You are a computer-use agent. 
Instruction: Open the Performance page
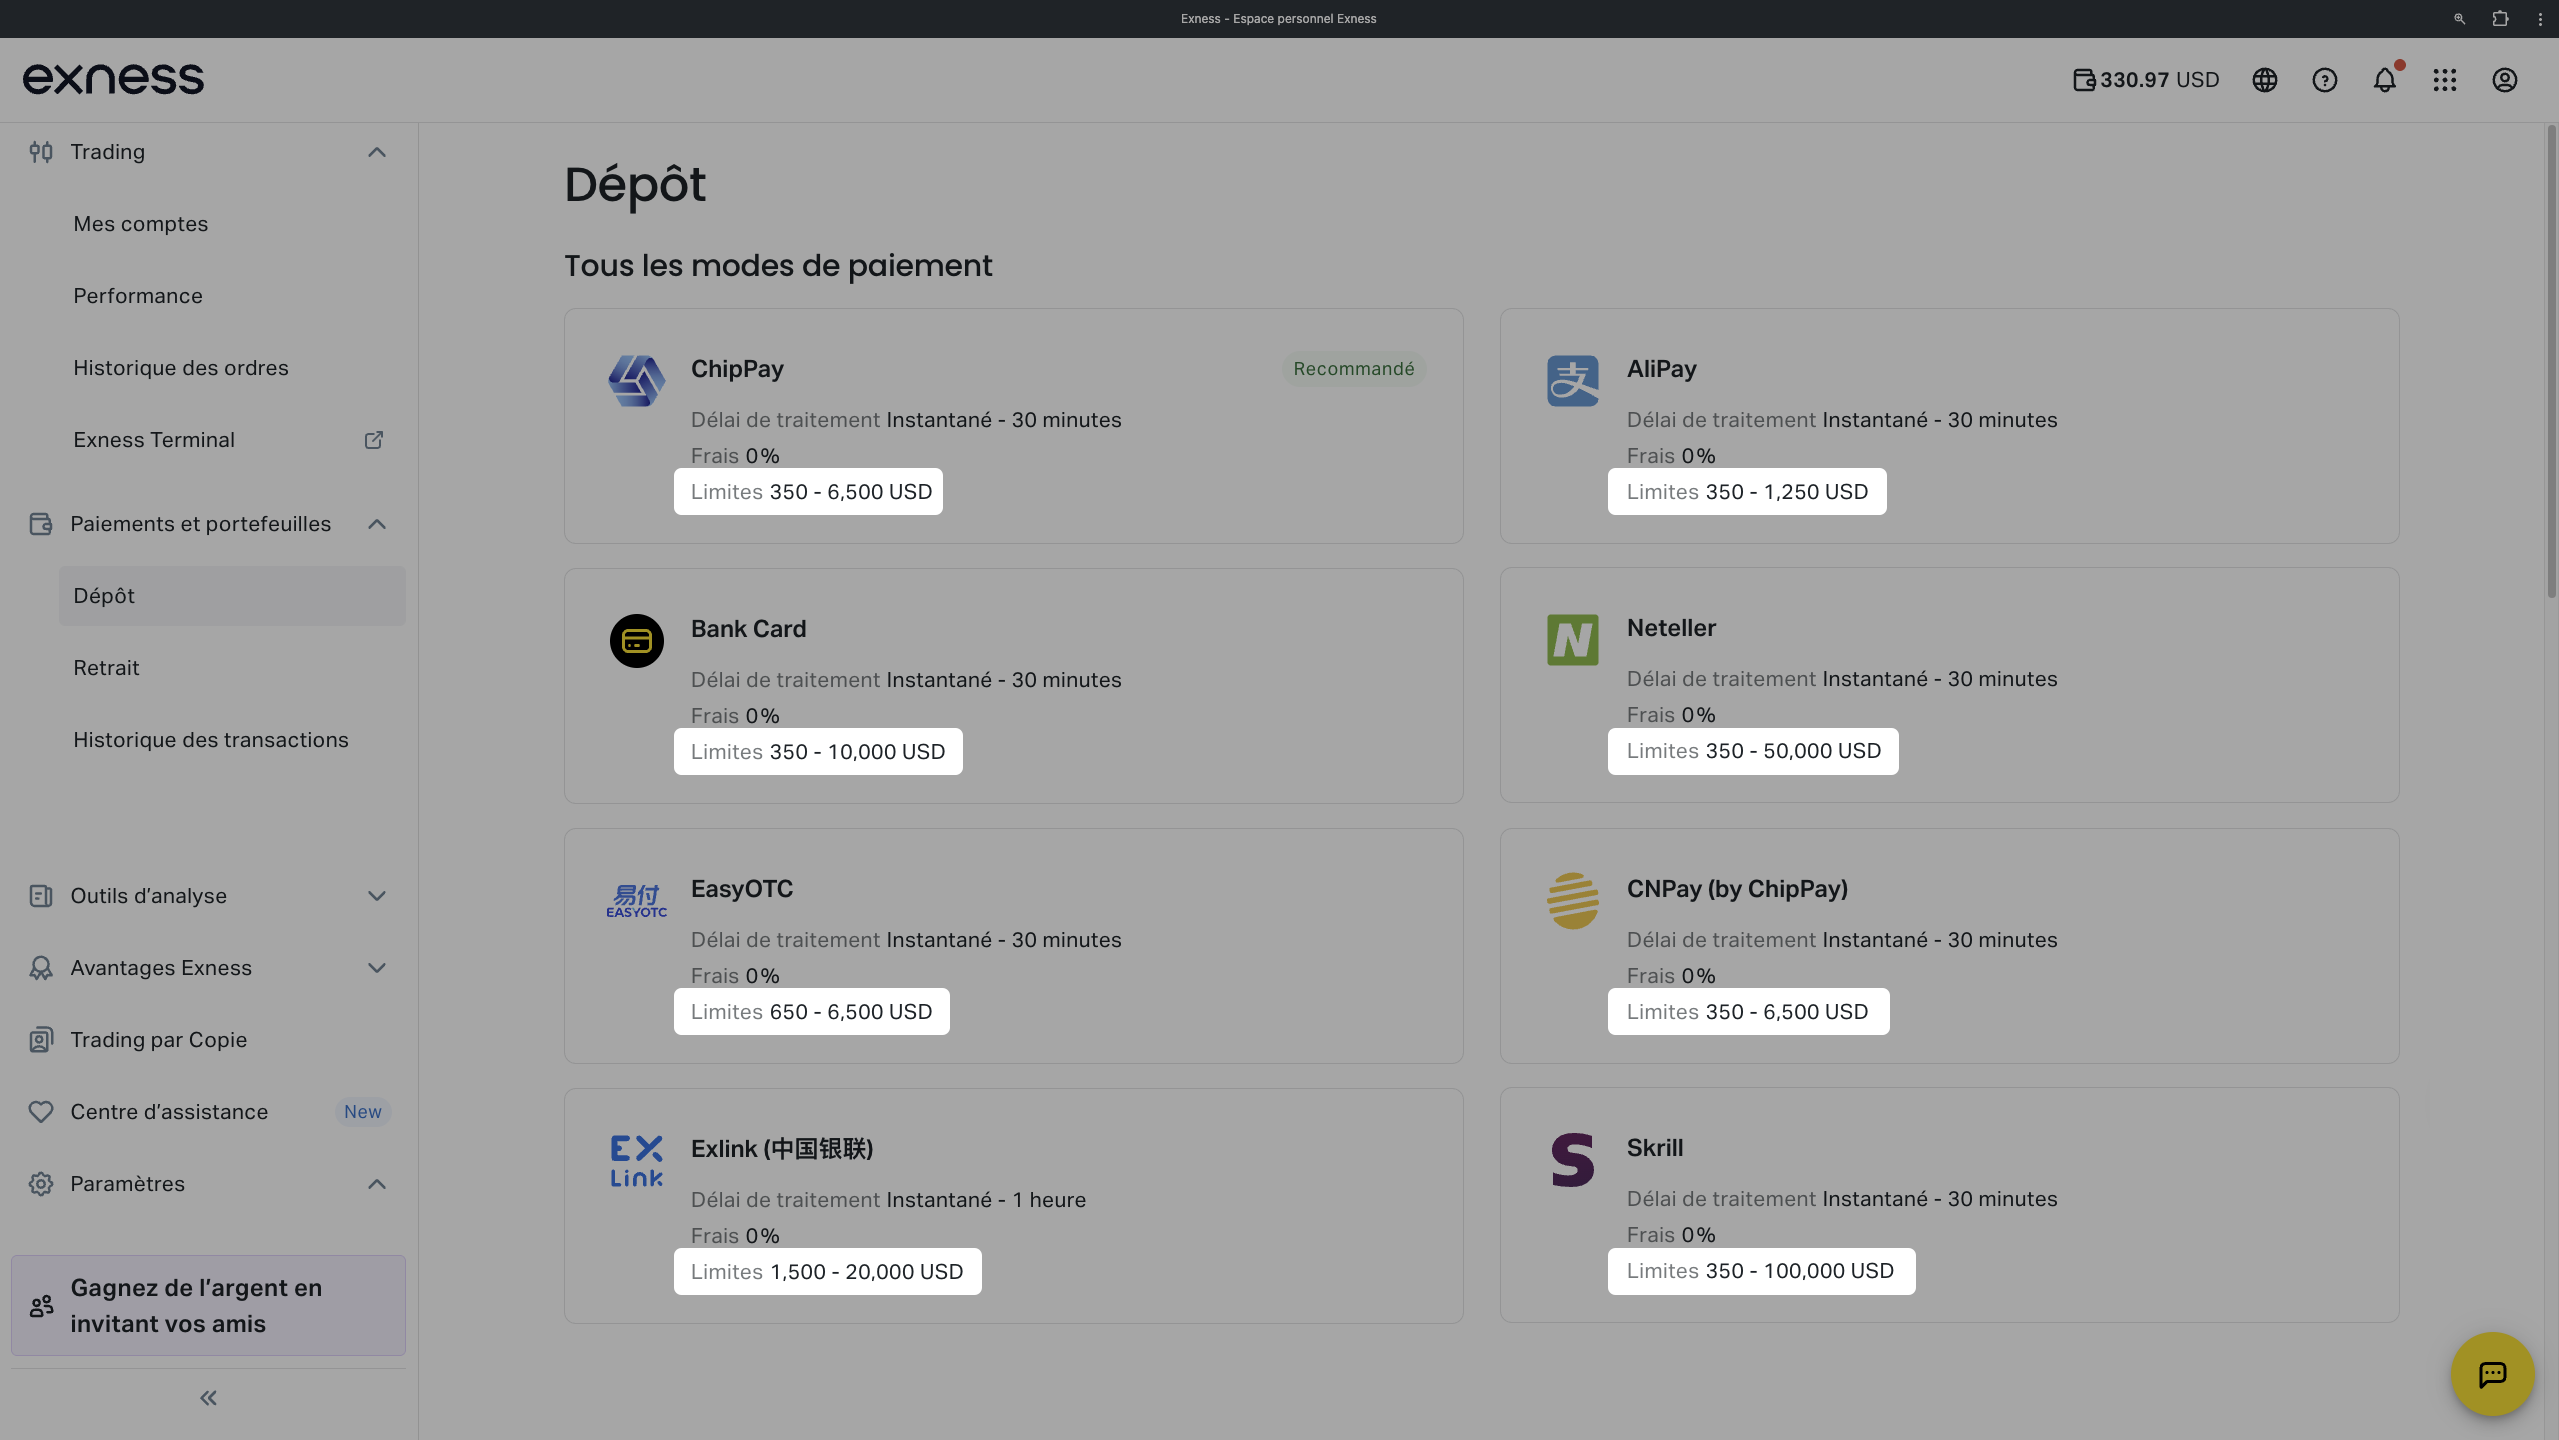coord(138,296)
